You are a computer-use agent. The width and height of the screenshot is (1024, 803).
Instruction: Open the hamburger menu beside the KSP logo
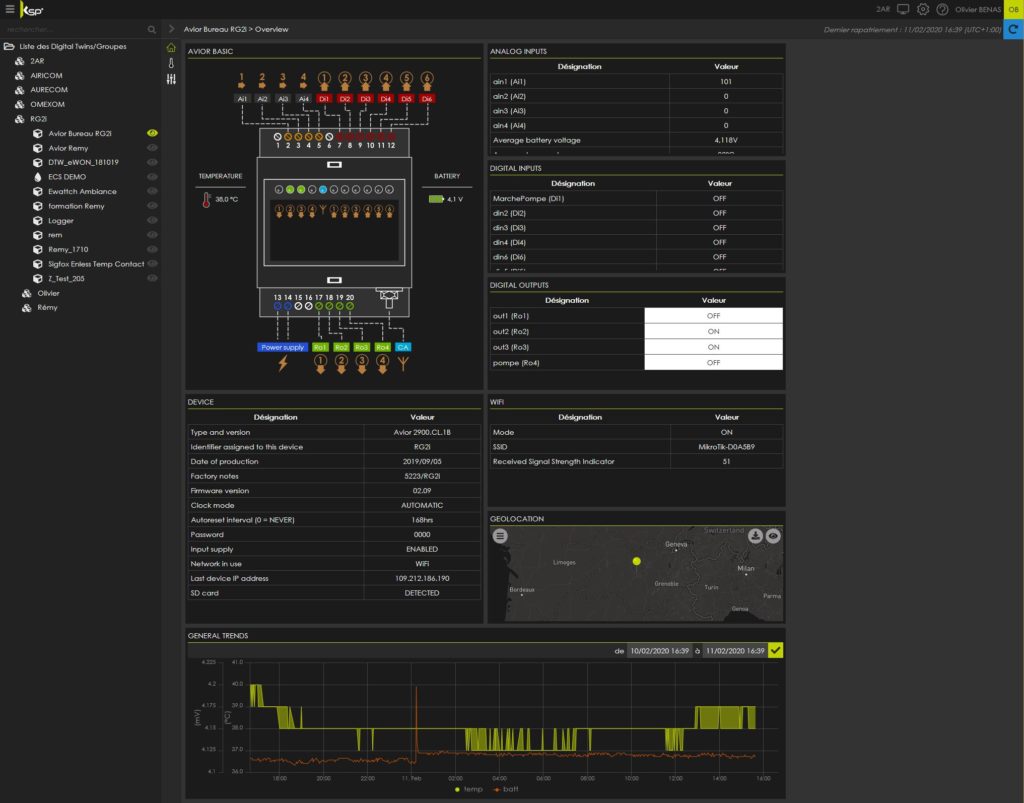click(x=10, y=9)
